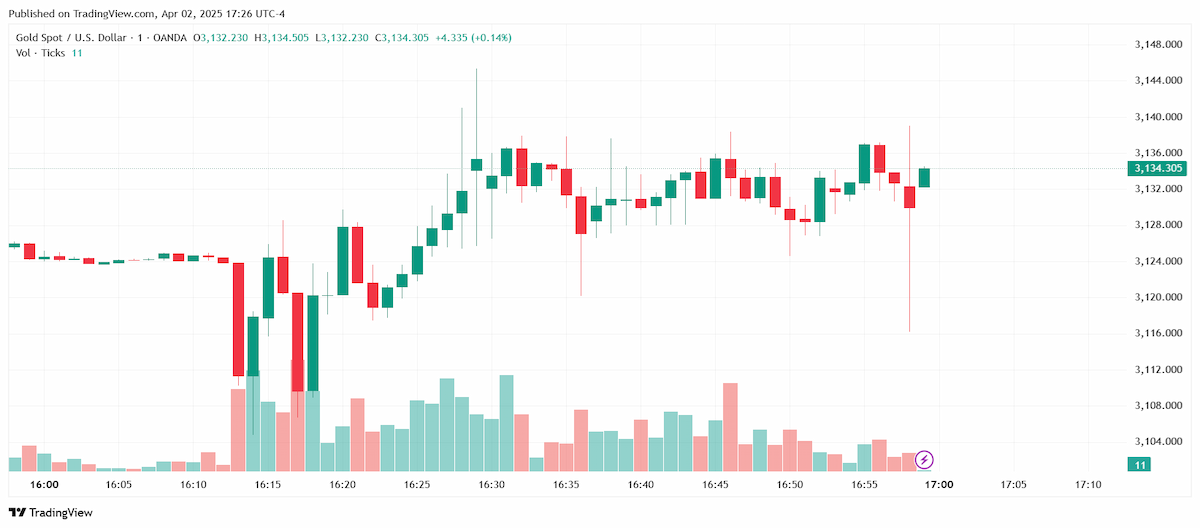Click the 17:10 time axis label
1200x528 pixels.
pos(1087,485)
